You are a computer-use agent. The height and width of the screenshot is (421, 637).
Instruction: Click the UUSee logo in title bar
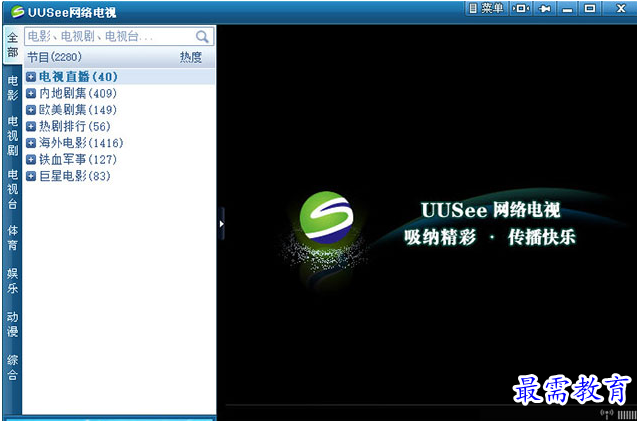[17, 12]
